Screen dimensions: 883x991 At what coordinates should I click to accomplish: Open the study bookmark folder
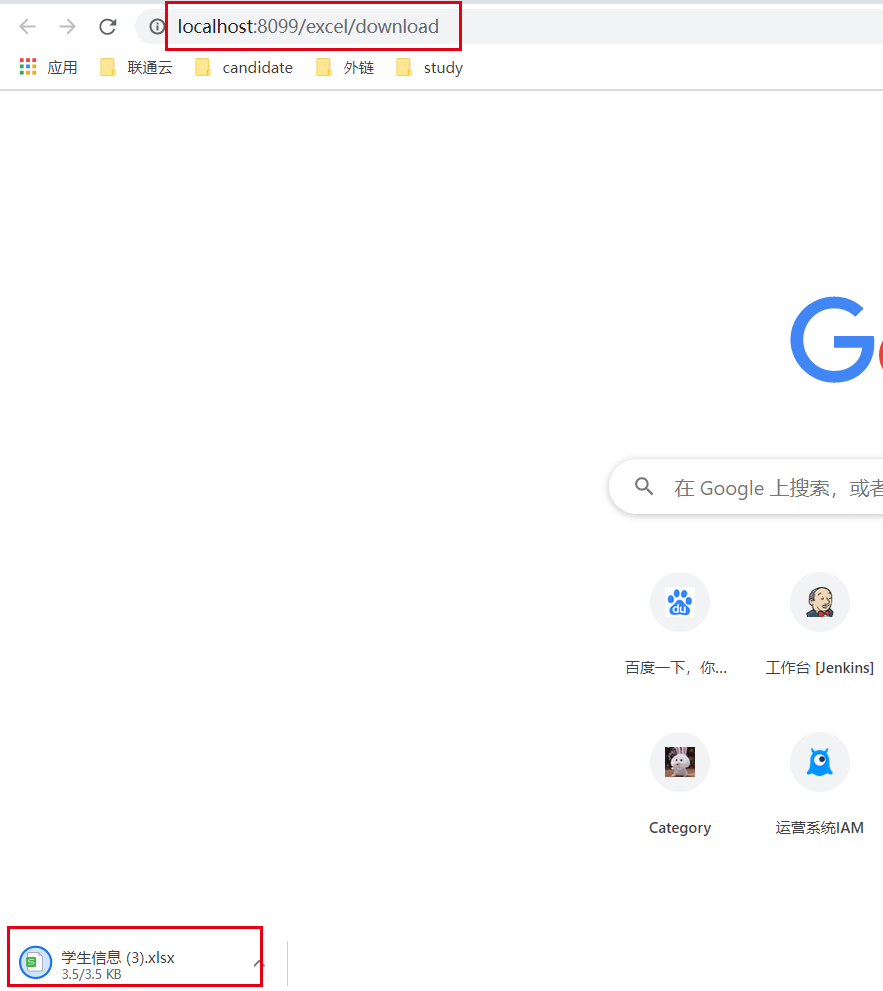click(x=443, y=67)
